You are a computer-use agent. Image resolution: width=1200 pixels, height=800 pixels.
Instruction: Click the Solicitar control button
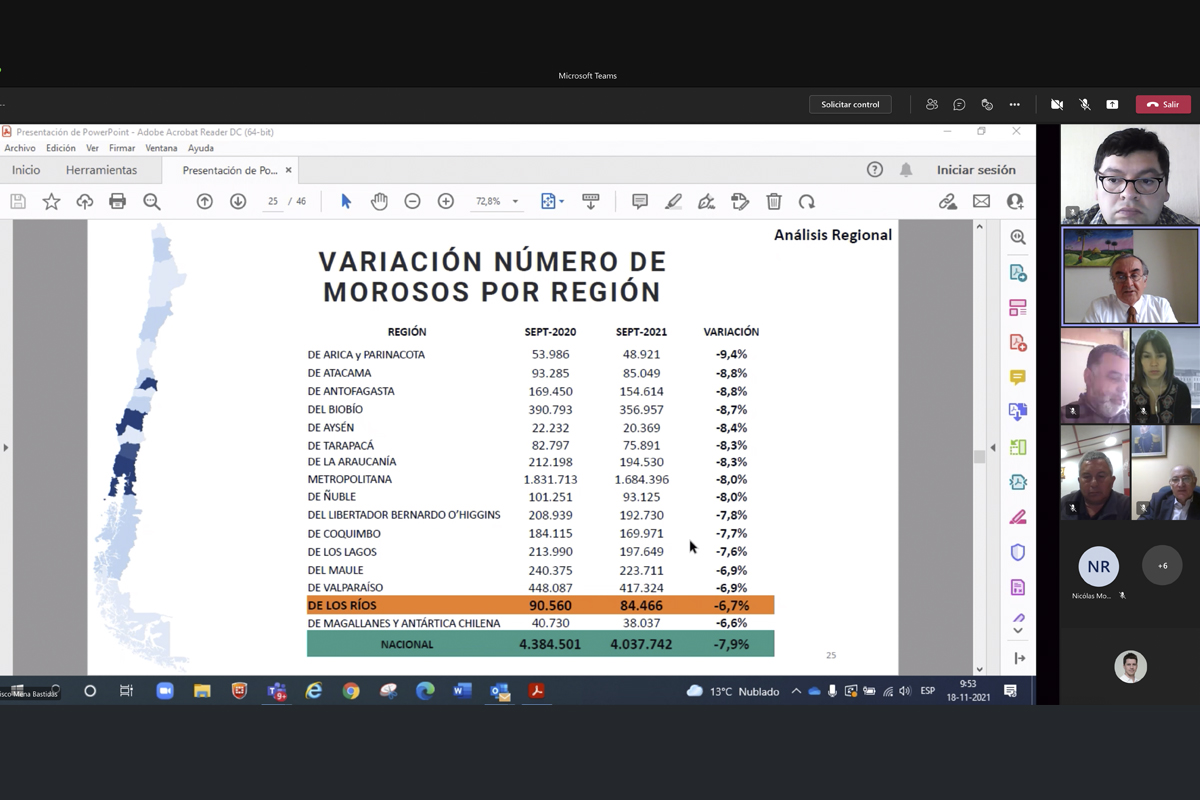850,104
